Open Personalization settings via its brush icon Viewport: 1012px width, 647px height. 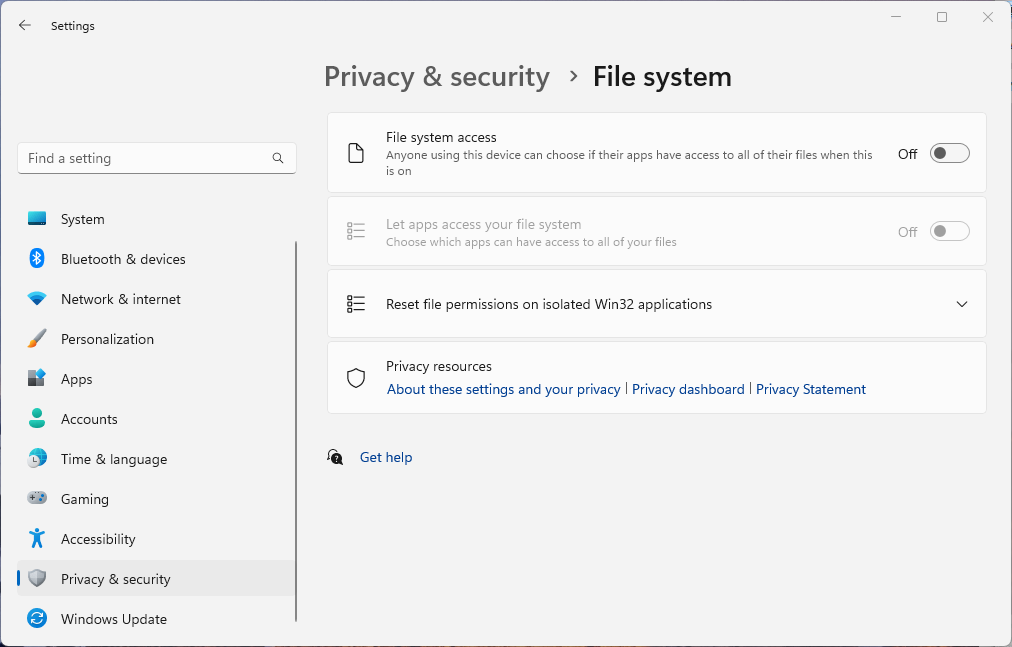click(x=37, y=339)
